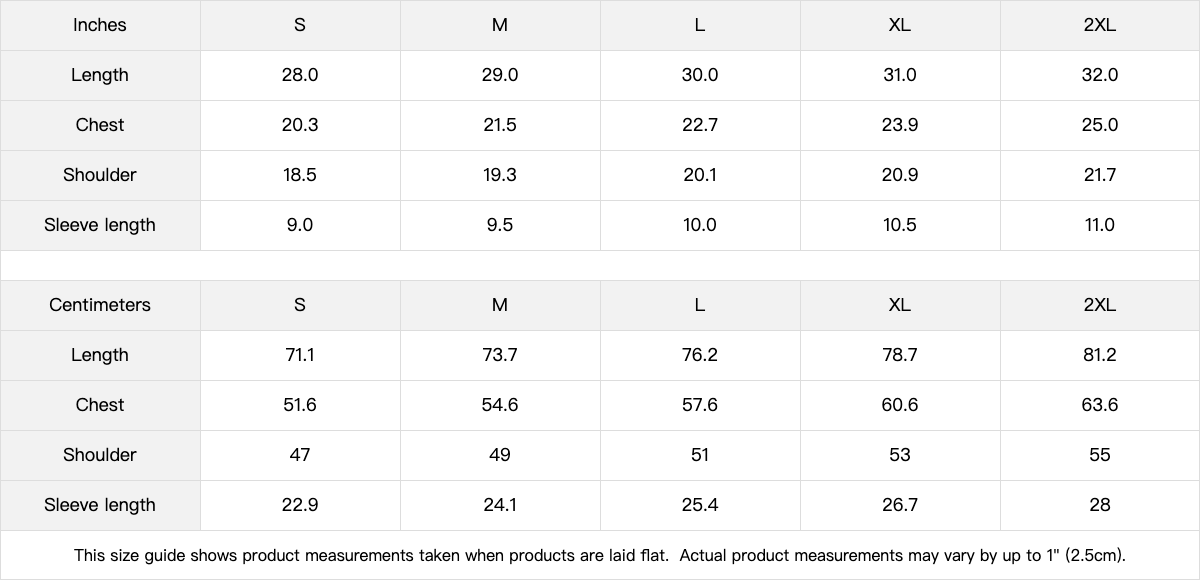1200x580 pixels.
Task: Click the Centimeters table header cell
Action: [100, 305]
